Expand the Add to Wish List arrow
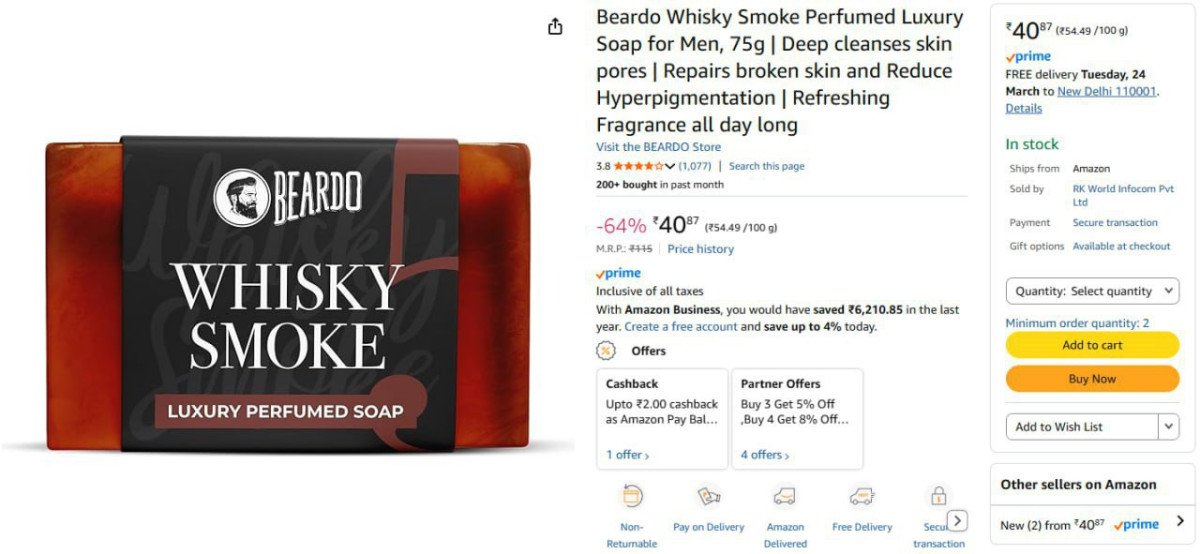 (1169, 427)
